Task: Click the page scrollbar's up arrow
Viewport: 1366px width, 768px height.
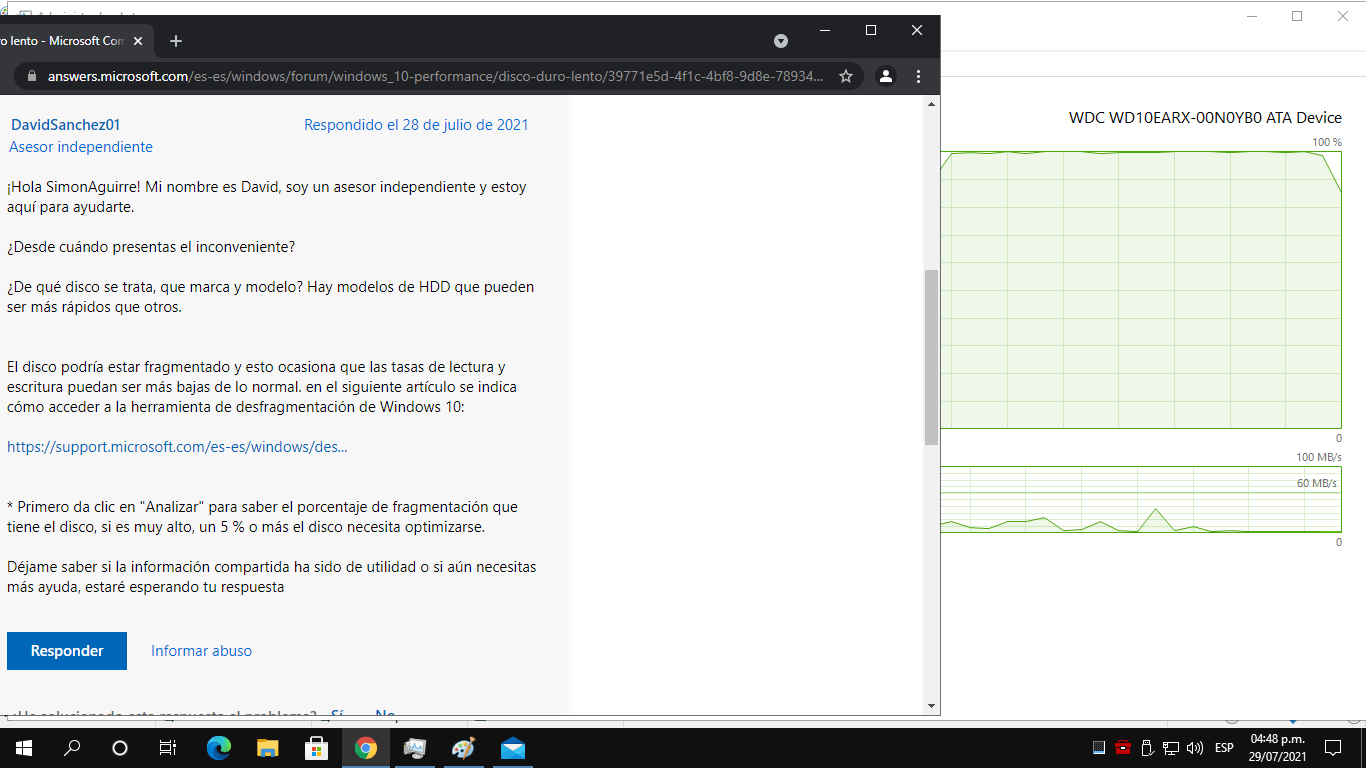Action: (932, 104)
